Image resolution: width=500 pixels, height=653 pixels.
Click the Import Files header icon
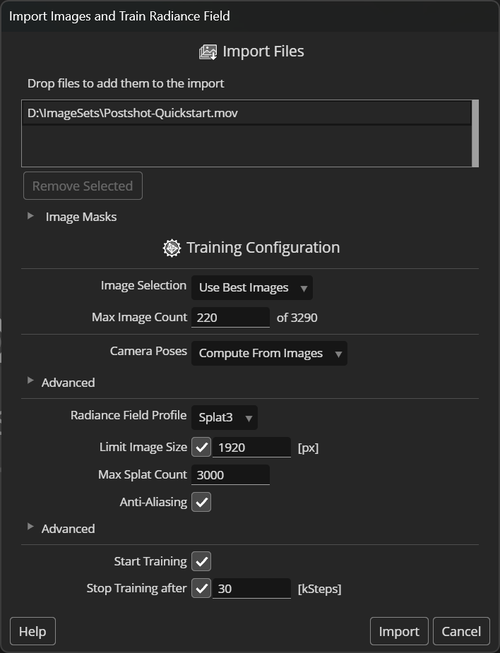coord(208,52)
